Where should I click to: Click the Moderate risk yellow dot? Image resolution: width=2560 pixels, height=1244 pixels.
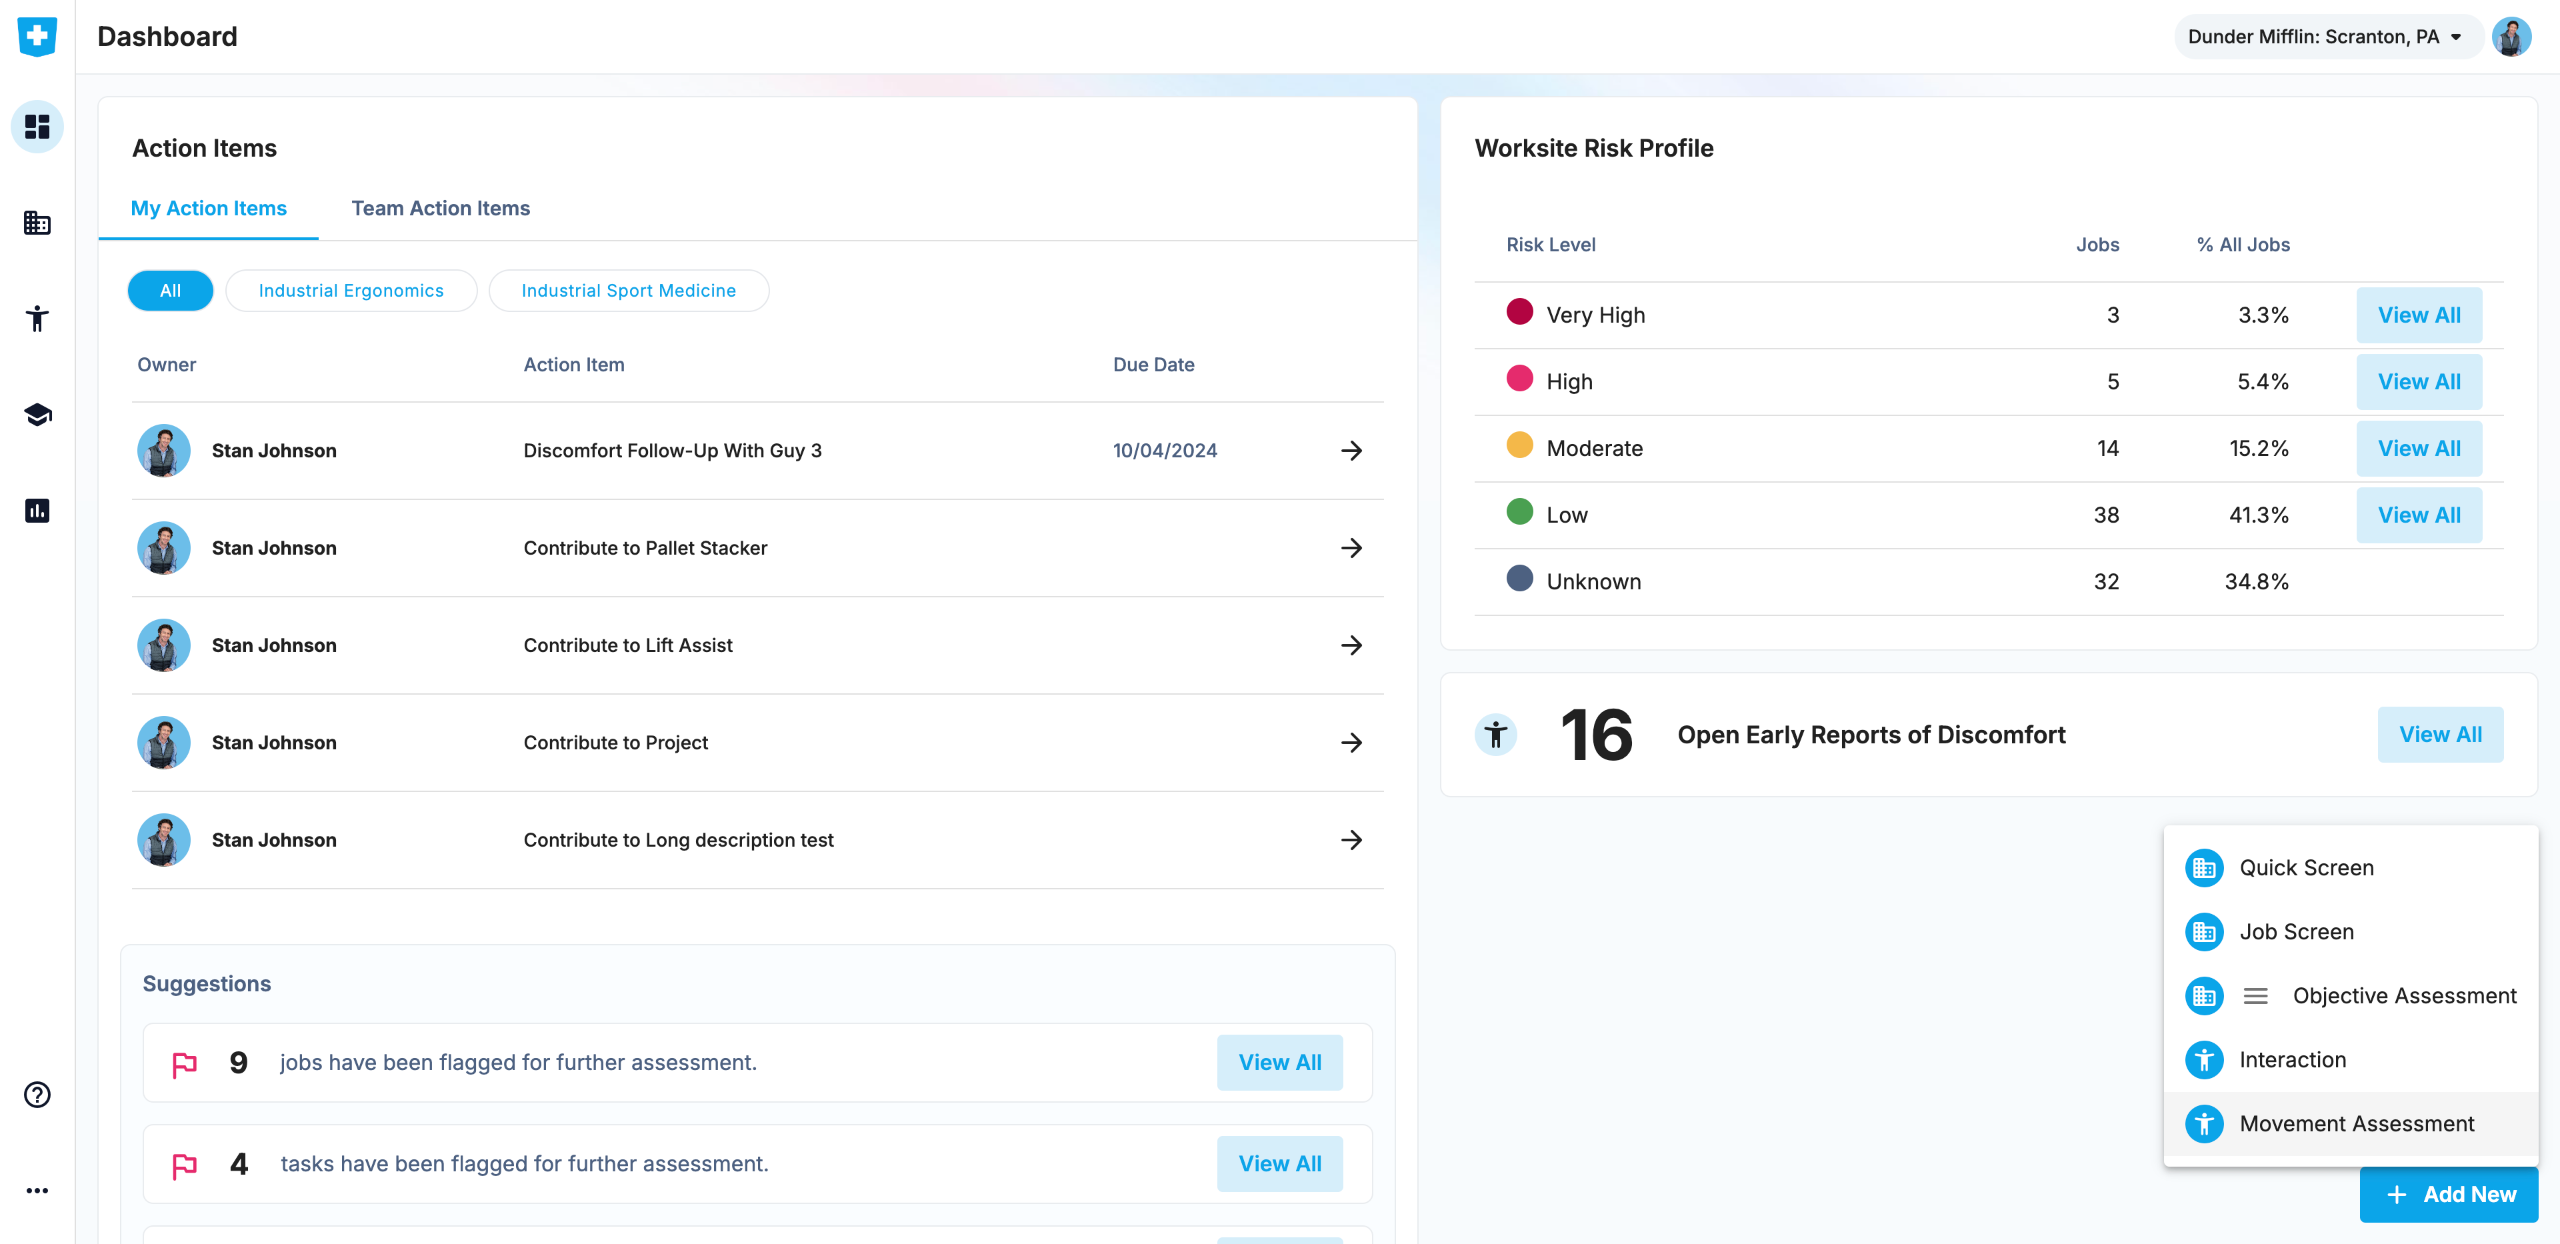[1519, 446]
